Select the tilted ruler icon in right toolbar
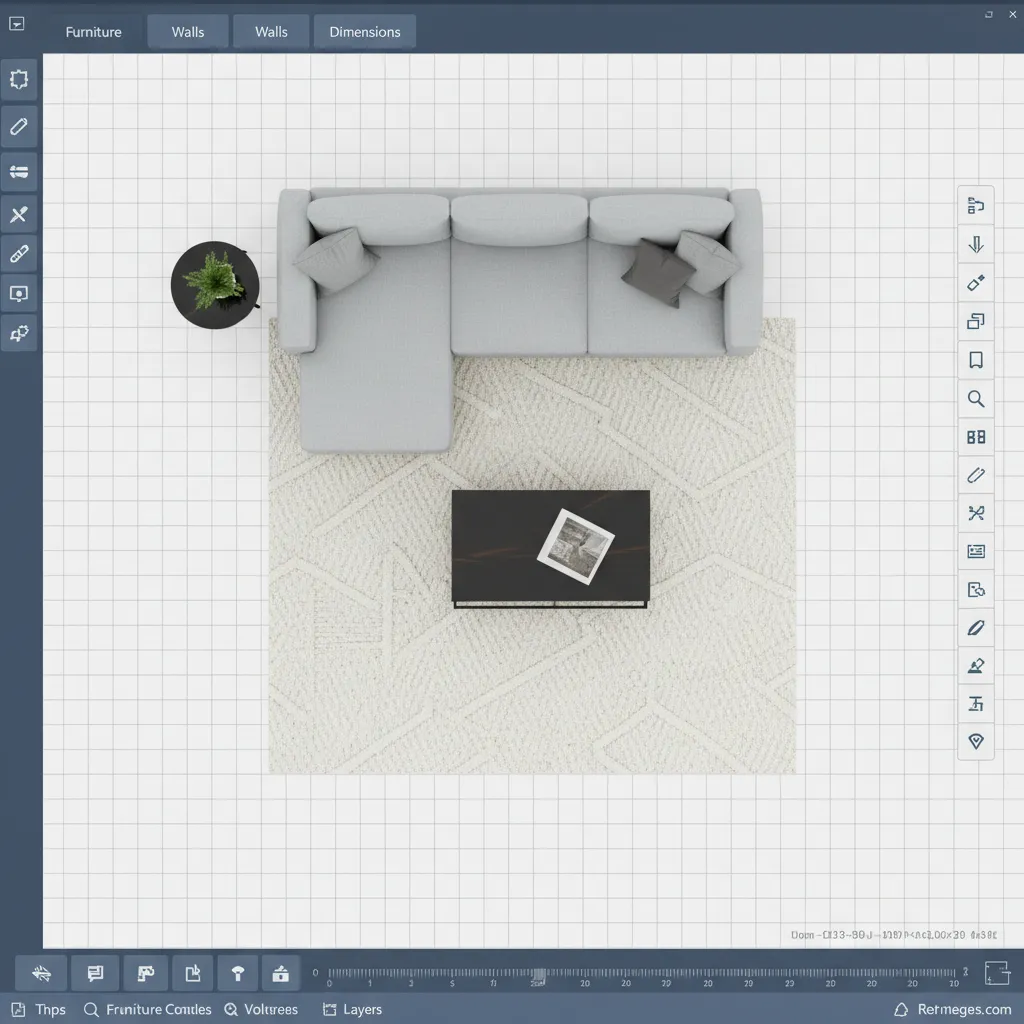This screenshot has height=1024, width=1024. [x=976, y=475]
